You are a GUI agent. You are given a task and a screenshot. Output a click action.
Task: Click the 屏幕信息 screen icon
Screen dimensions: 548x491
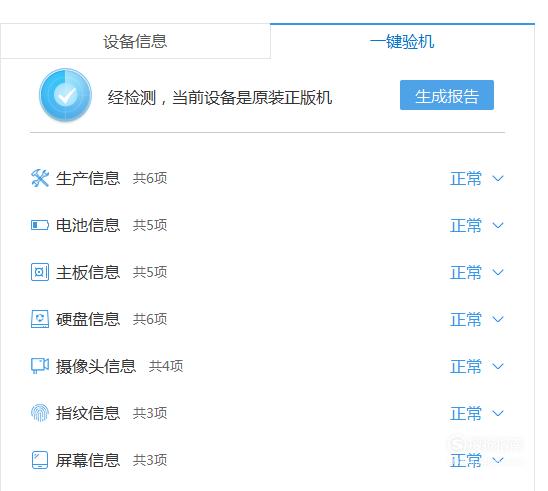pyautogui.click(x=40, y=460)
